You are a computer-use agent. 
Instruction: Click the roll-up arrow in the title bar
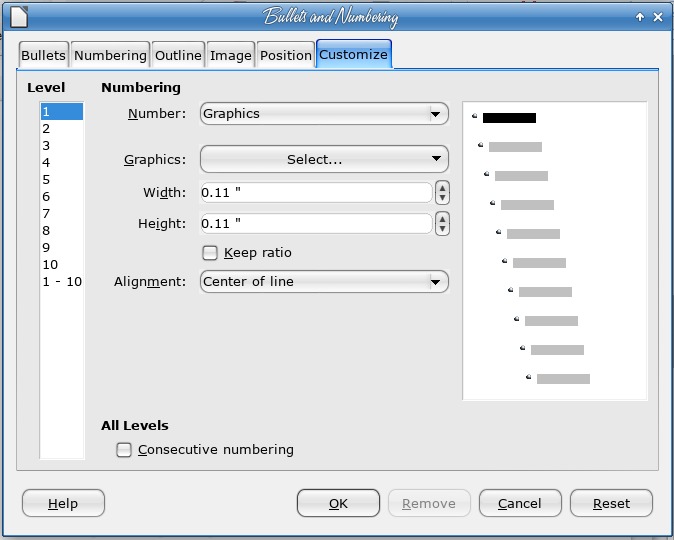coord(640,17)
